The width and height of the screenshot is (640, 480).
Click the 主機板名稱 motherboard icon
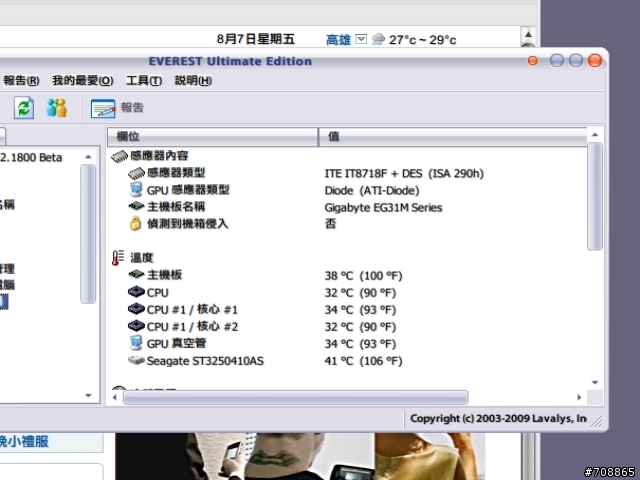point(136,207)
